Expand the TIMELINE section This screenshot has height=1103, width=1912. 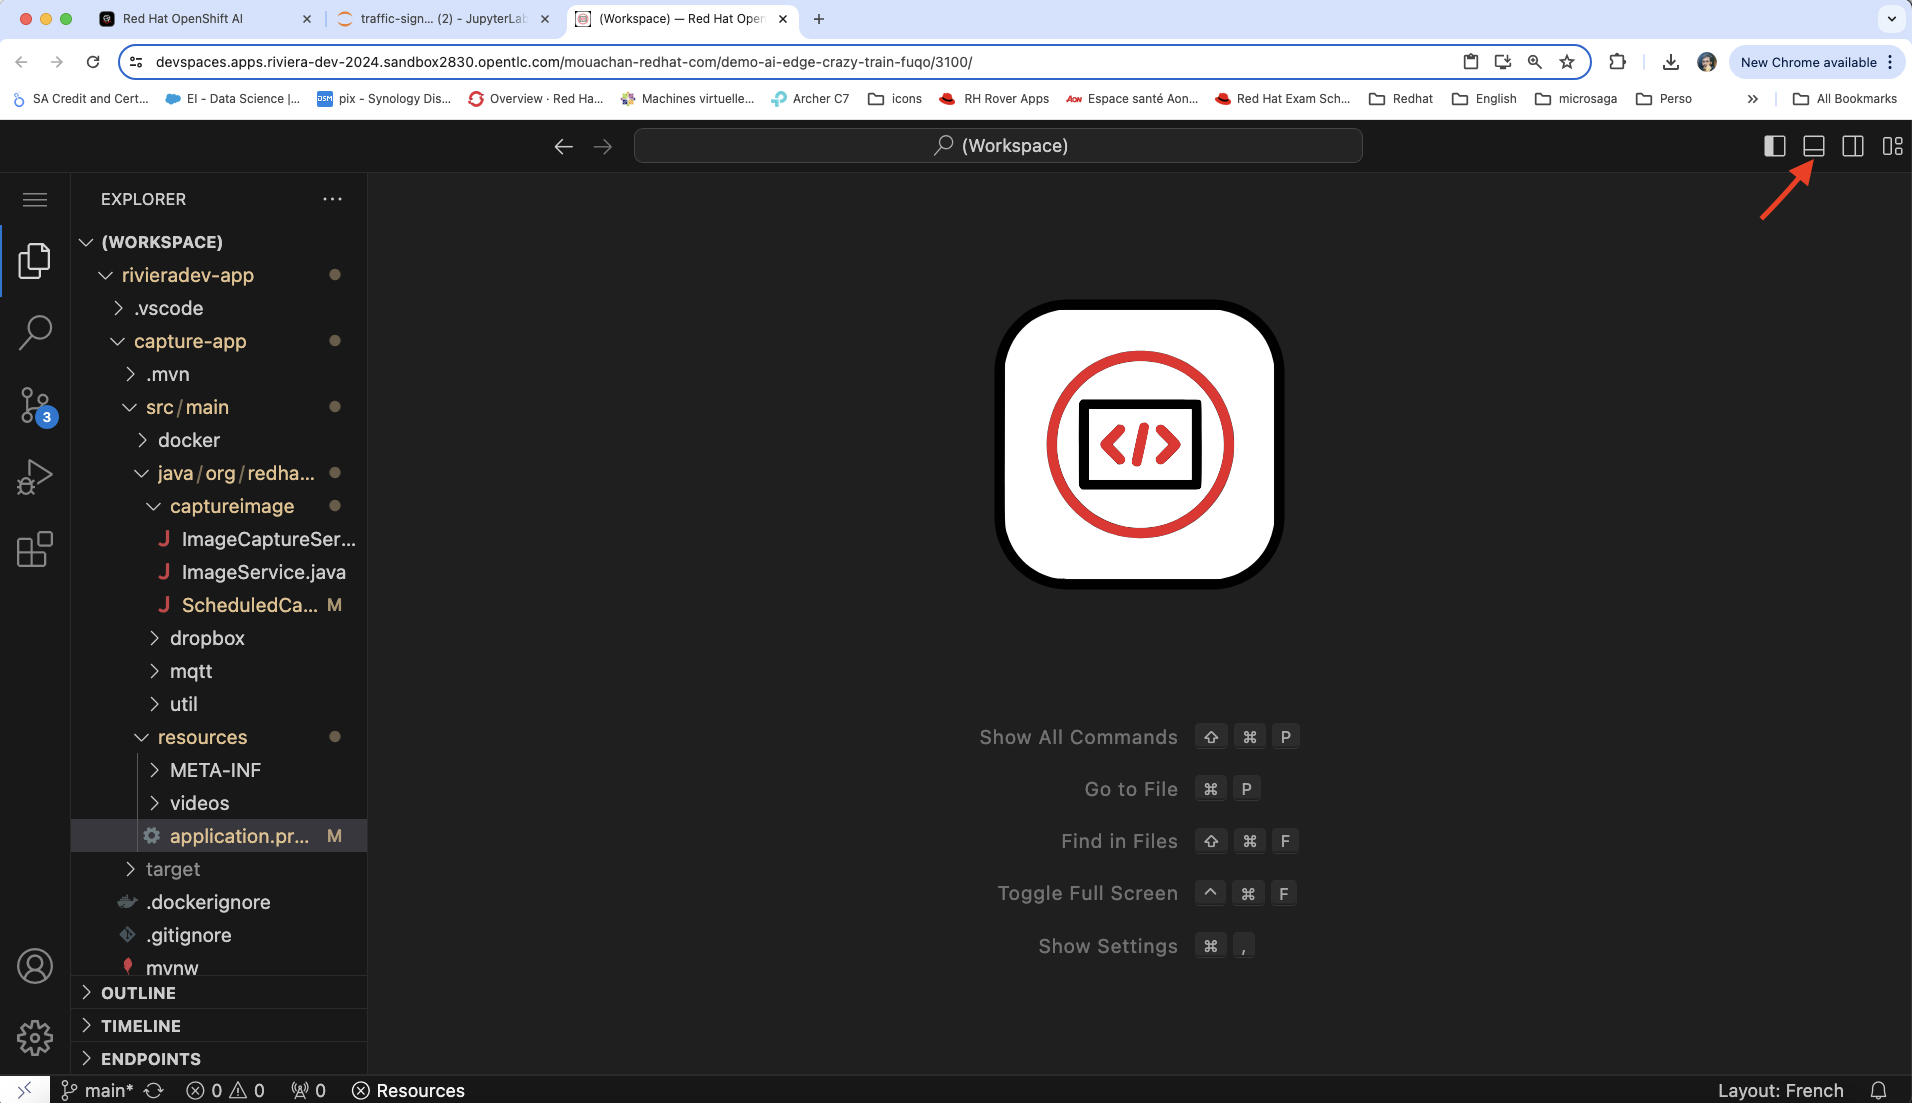(140, 1026)
